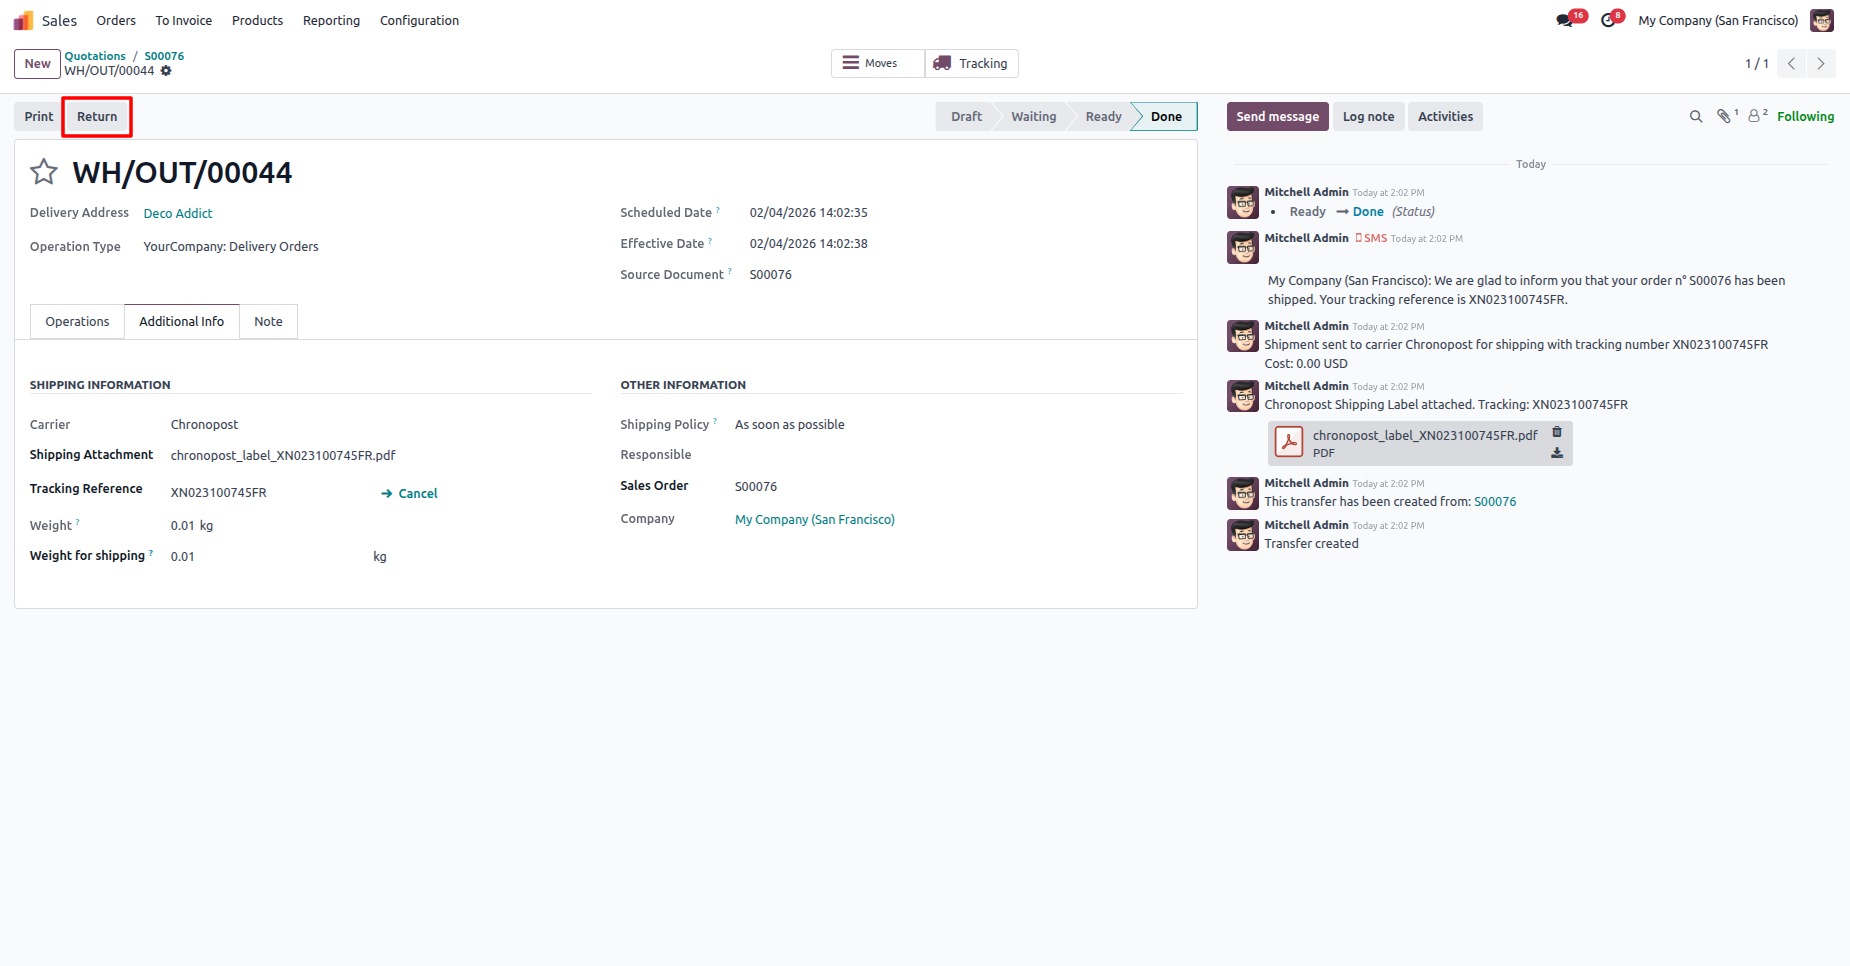The height and width of the screenshot is (966, 1850).
Task: Click the Shipping Policy value As soon as possible
Action: point(790,425)
